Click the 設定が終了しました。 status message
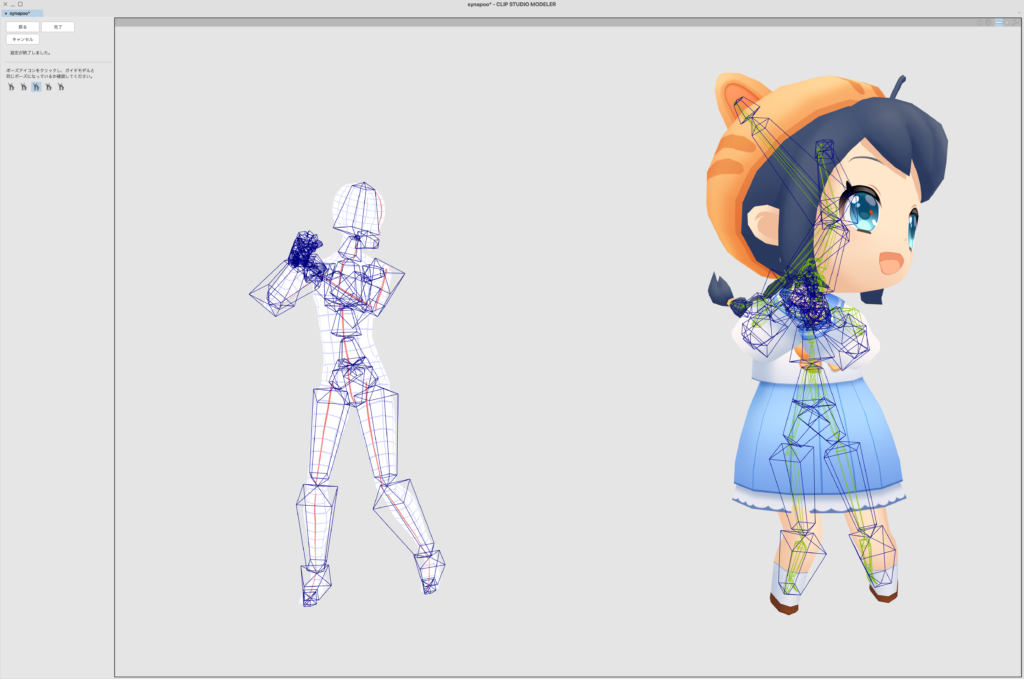This screenshot has width=1024, height=679. pyautogui.click(x=30, y=53)
